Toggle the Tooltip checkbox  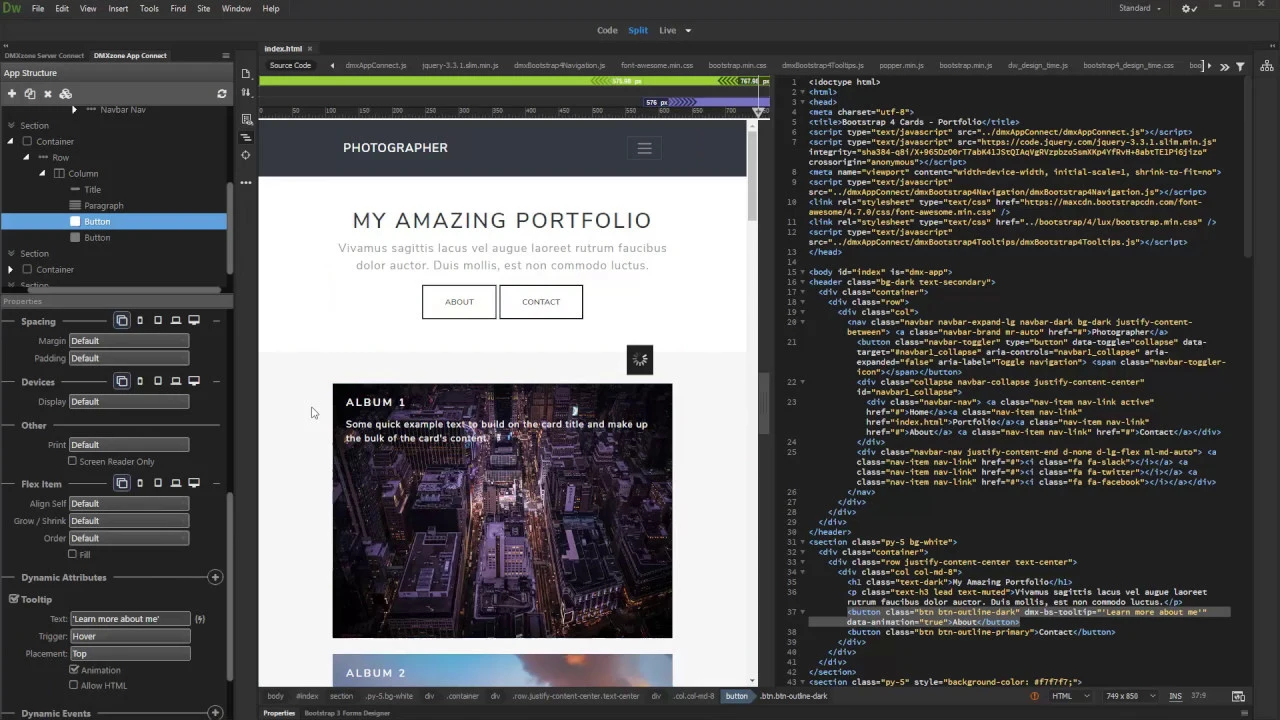coord(14,599)
